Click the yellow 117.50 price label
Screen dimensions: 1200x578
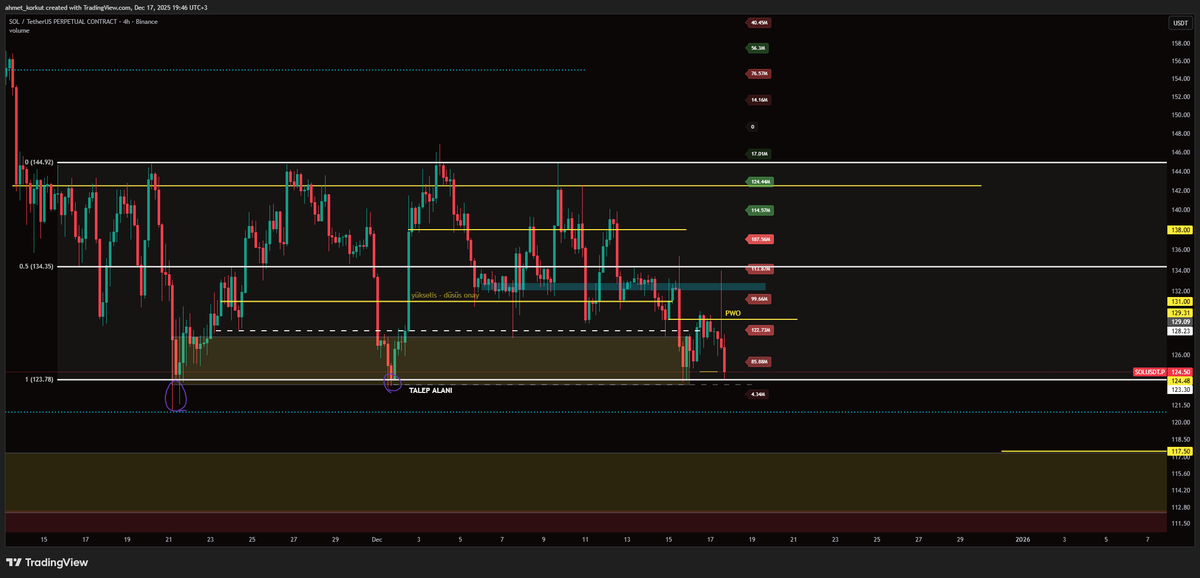[1180, 452]
